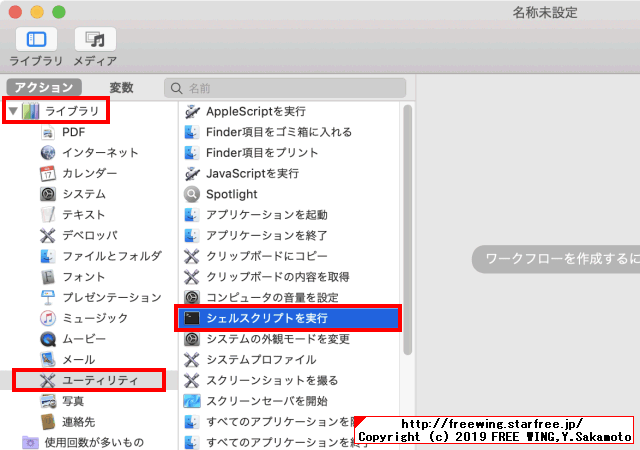
Task: Select the デベロッパ category label
Action: click(x=90, y=236)
